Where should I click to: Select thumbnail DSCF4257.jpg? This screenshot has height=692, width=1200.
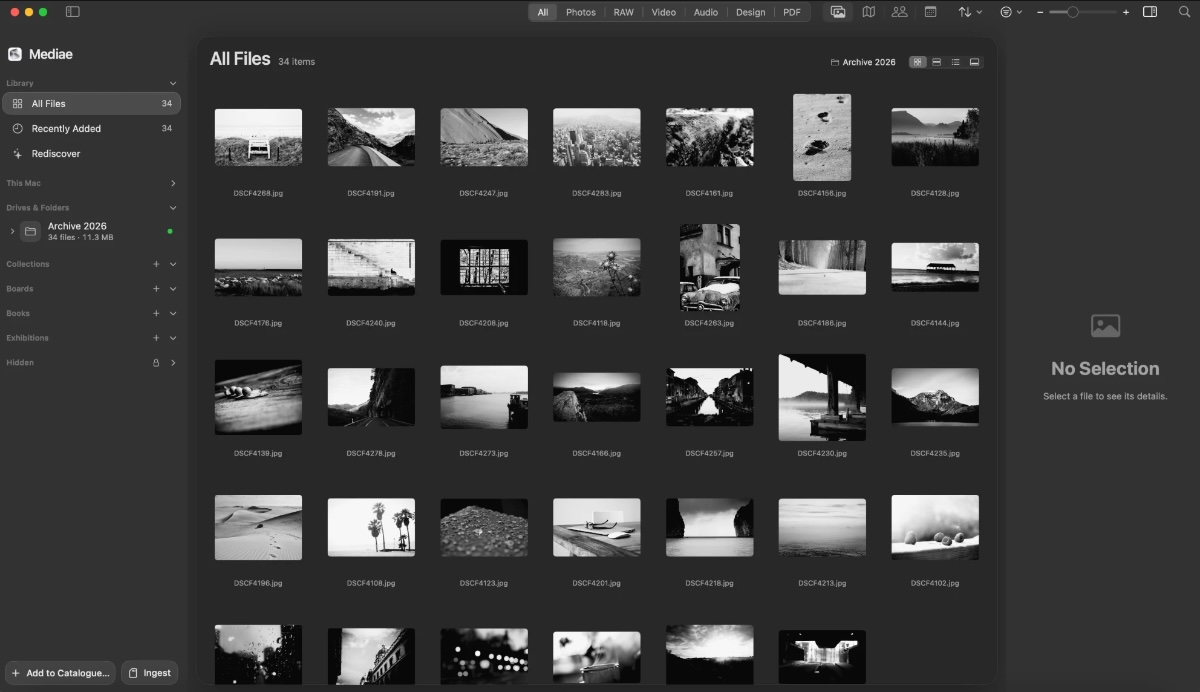click(x=710, y=397)
